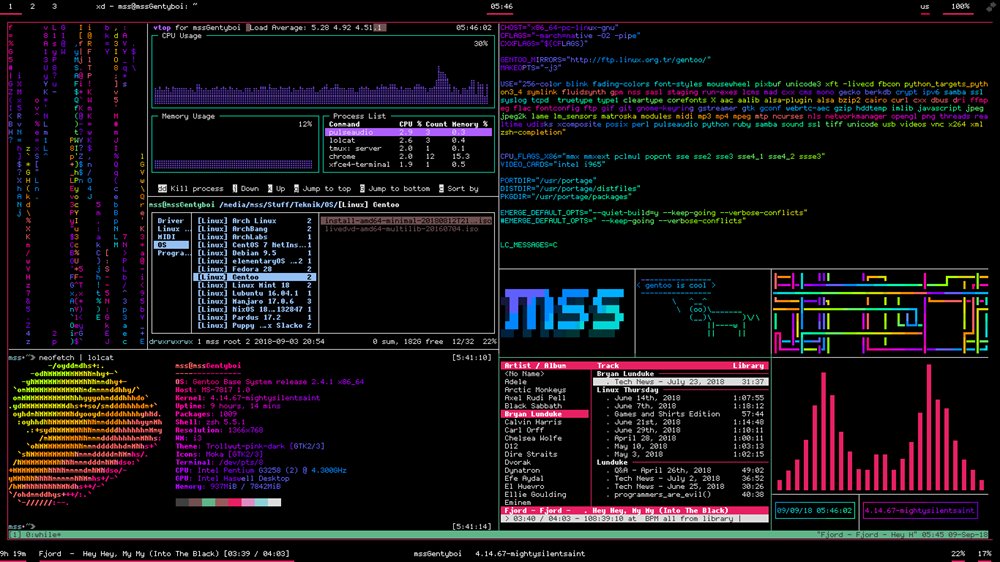Click the 'Jump to bottom' hint in vtop
Image resolution: width=1000 pixels, height=562 pixels.
click(x=395, y=189)
